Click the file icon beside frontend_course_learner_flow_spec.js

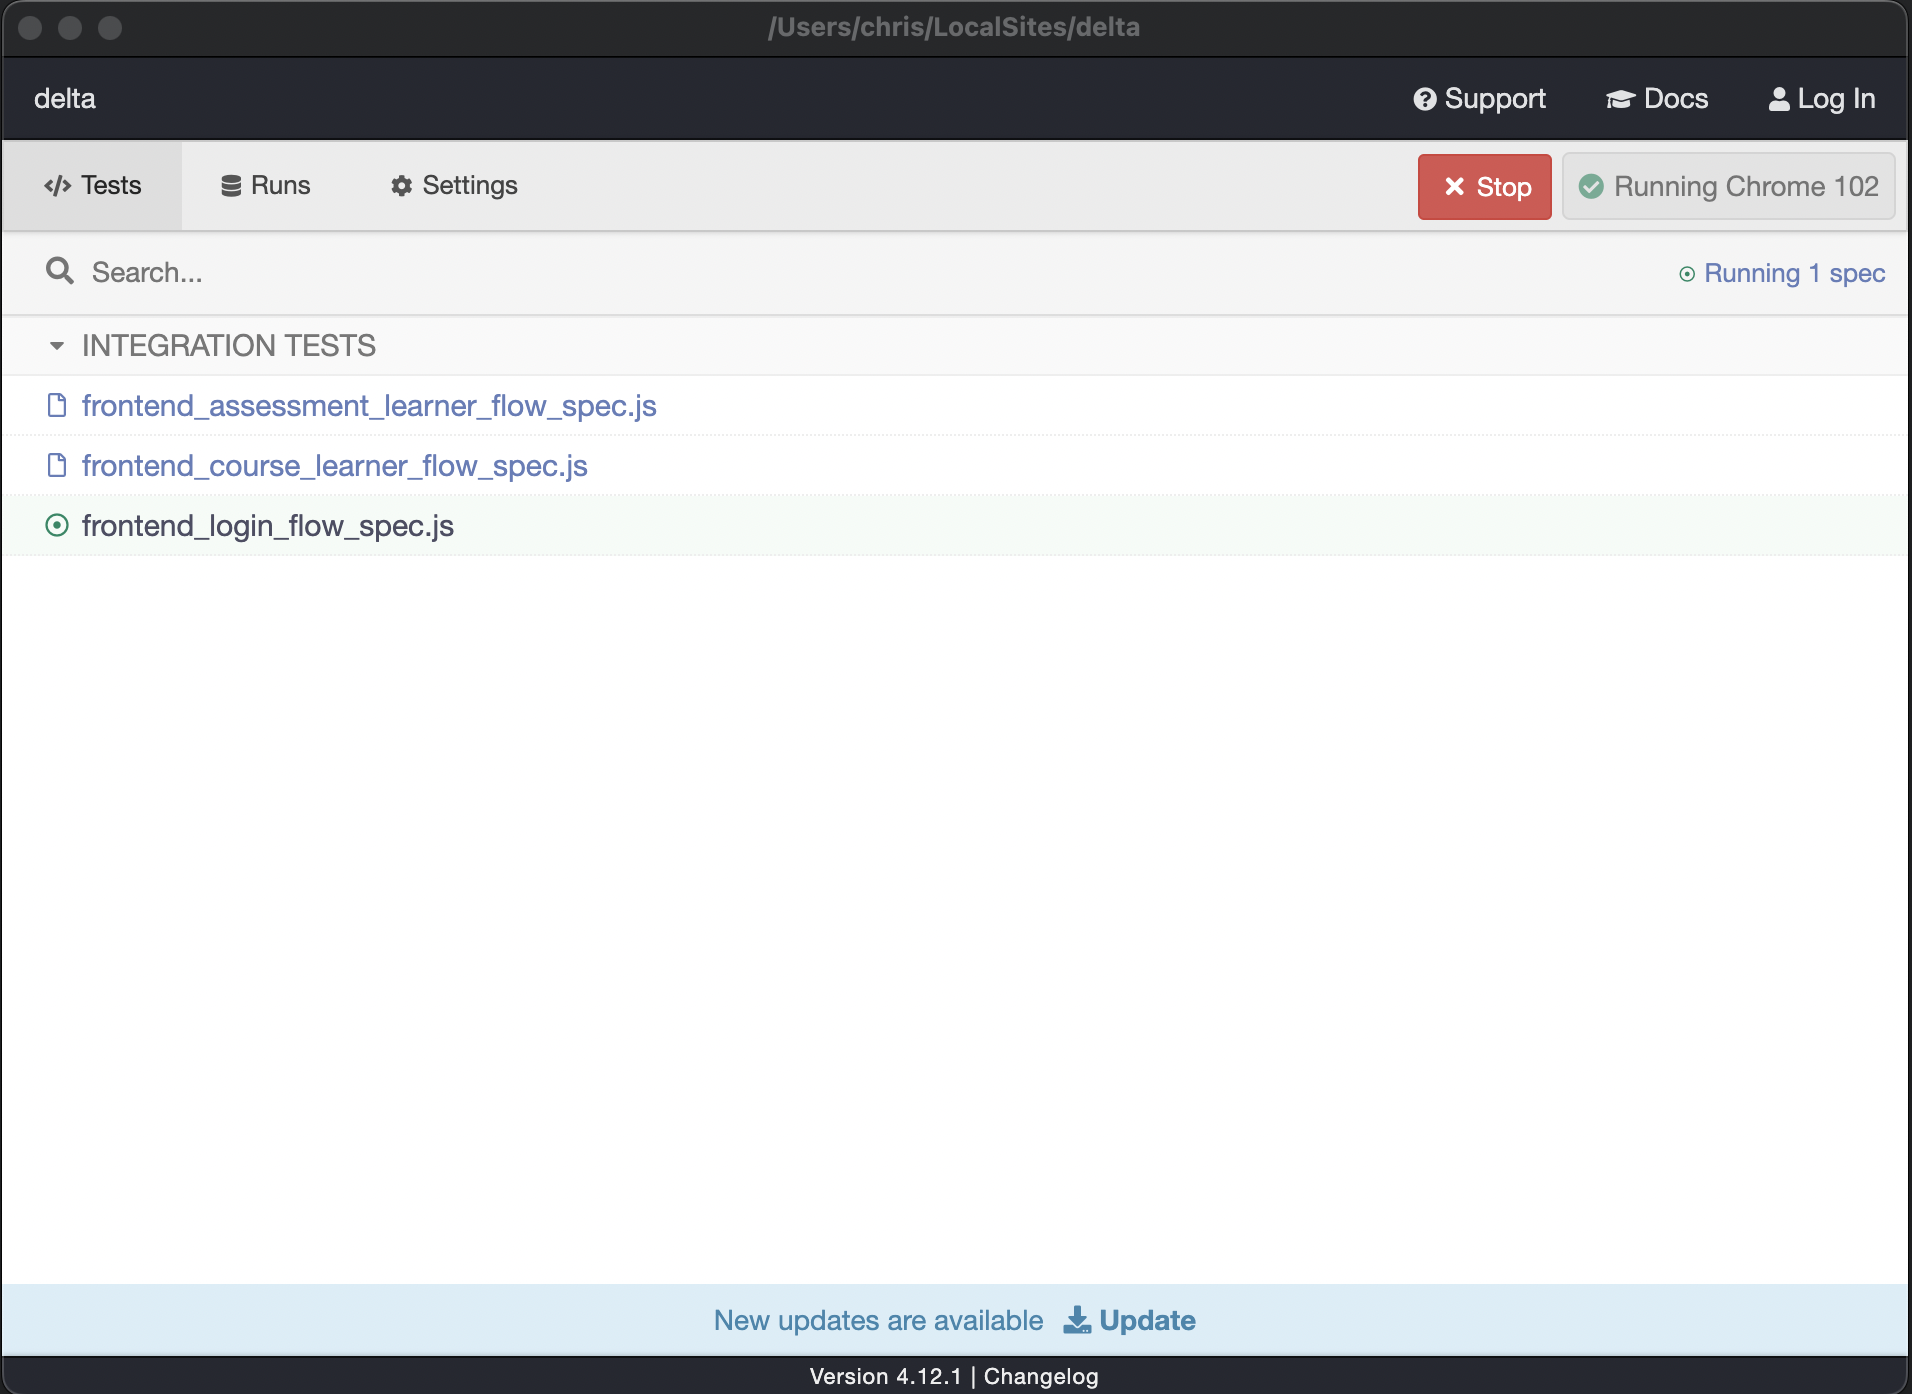(x=57, y=465)
